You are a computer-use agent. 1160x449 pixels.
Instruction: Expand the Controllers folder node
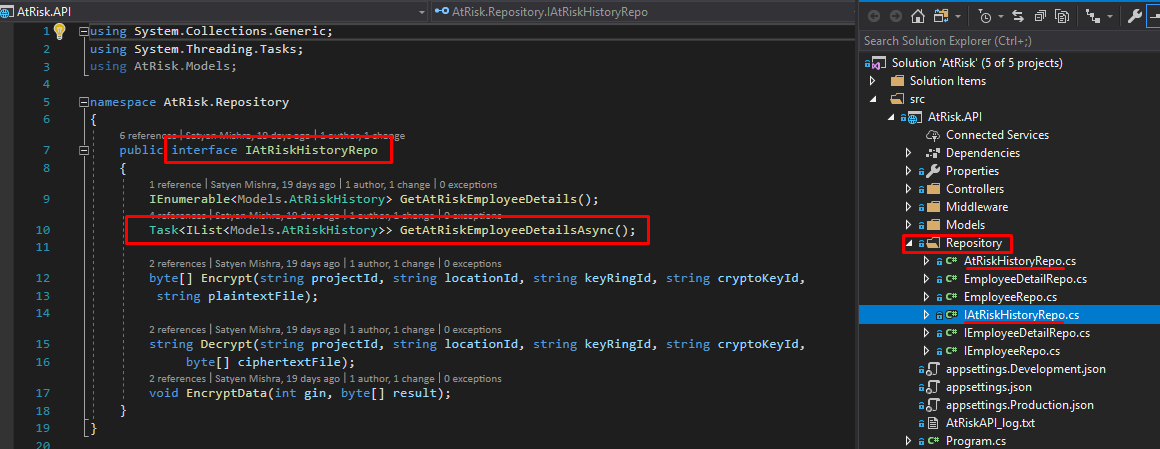click(909, 189)
